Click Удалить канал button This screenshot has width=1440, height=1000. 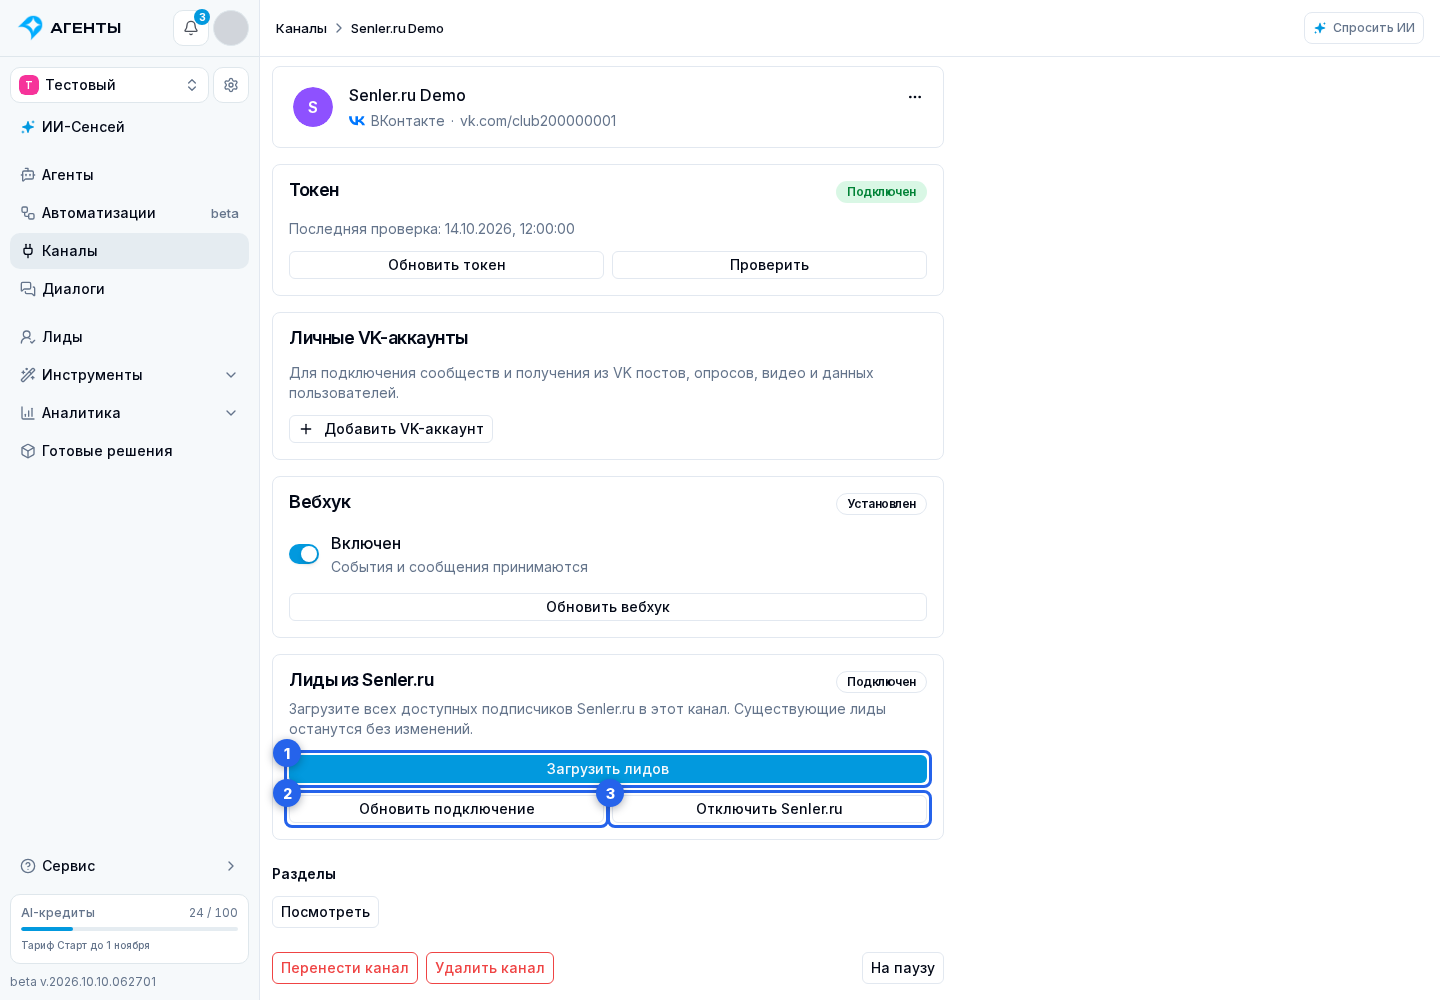point(490,968)
